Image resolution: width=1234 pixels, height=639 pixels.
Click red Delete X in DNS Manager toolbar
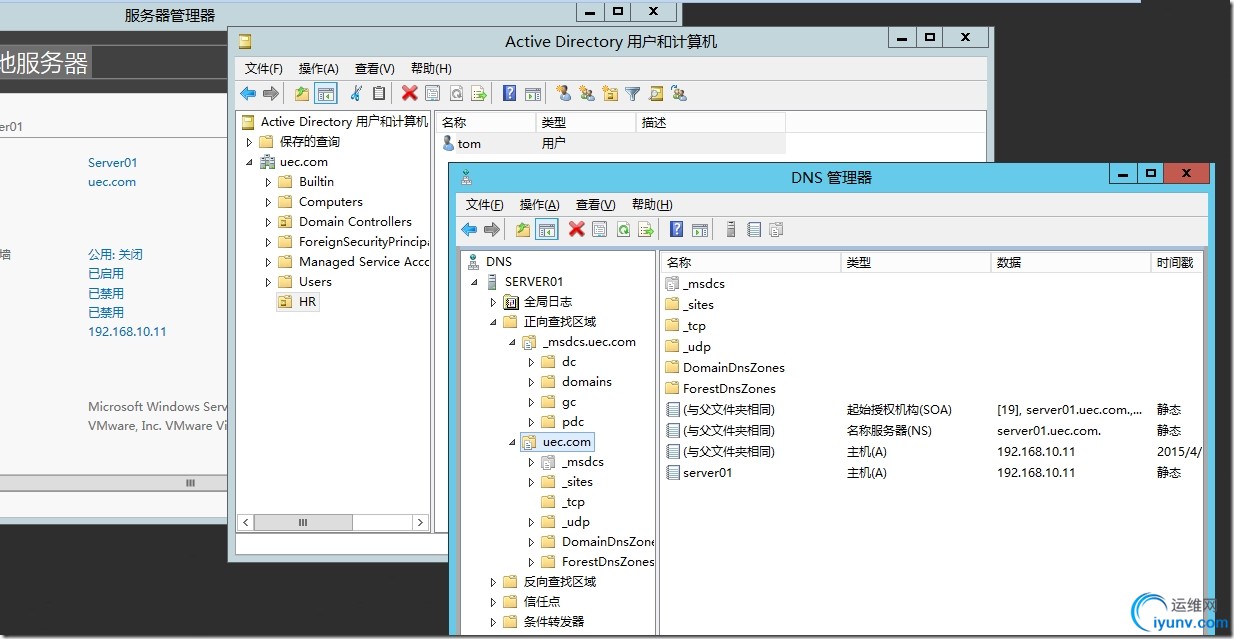pyautogui.click(x=576, y=229)
